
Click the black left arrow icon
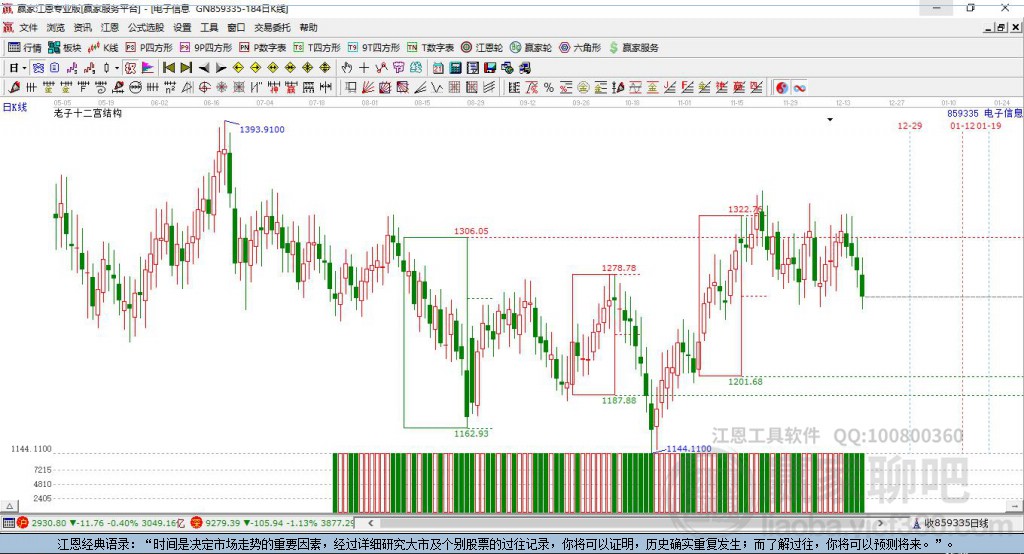tap(204, 68)
